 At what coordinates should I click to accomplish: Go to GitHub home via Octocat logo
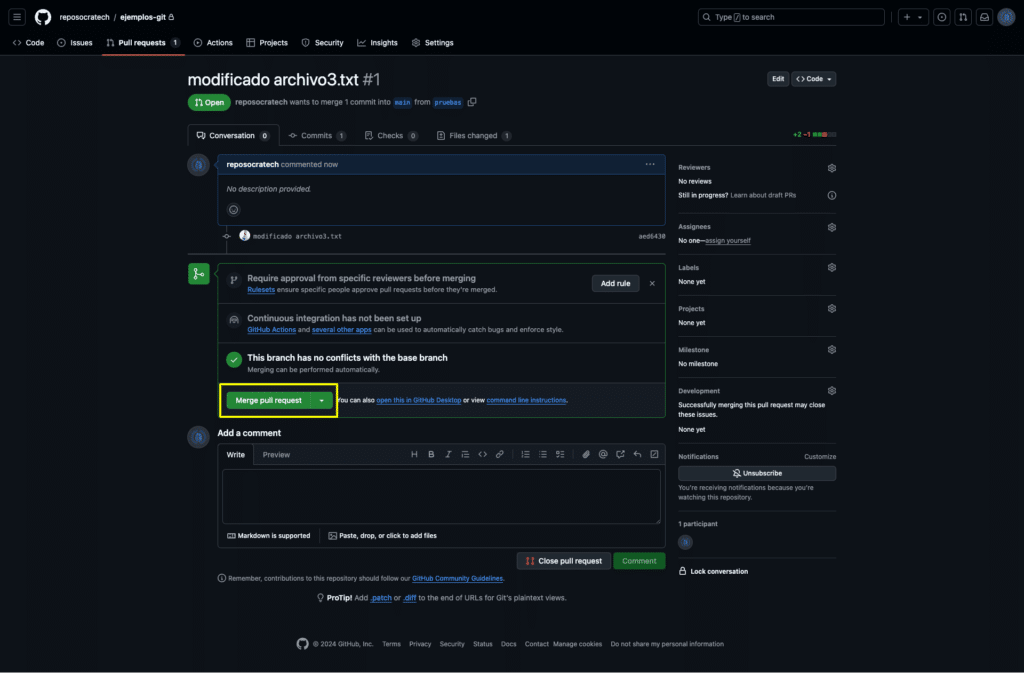pos(43,17)
